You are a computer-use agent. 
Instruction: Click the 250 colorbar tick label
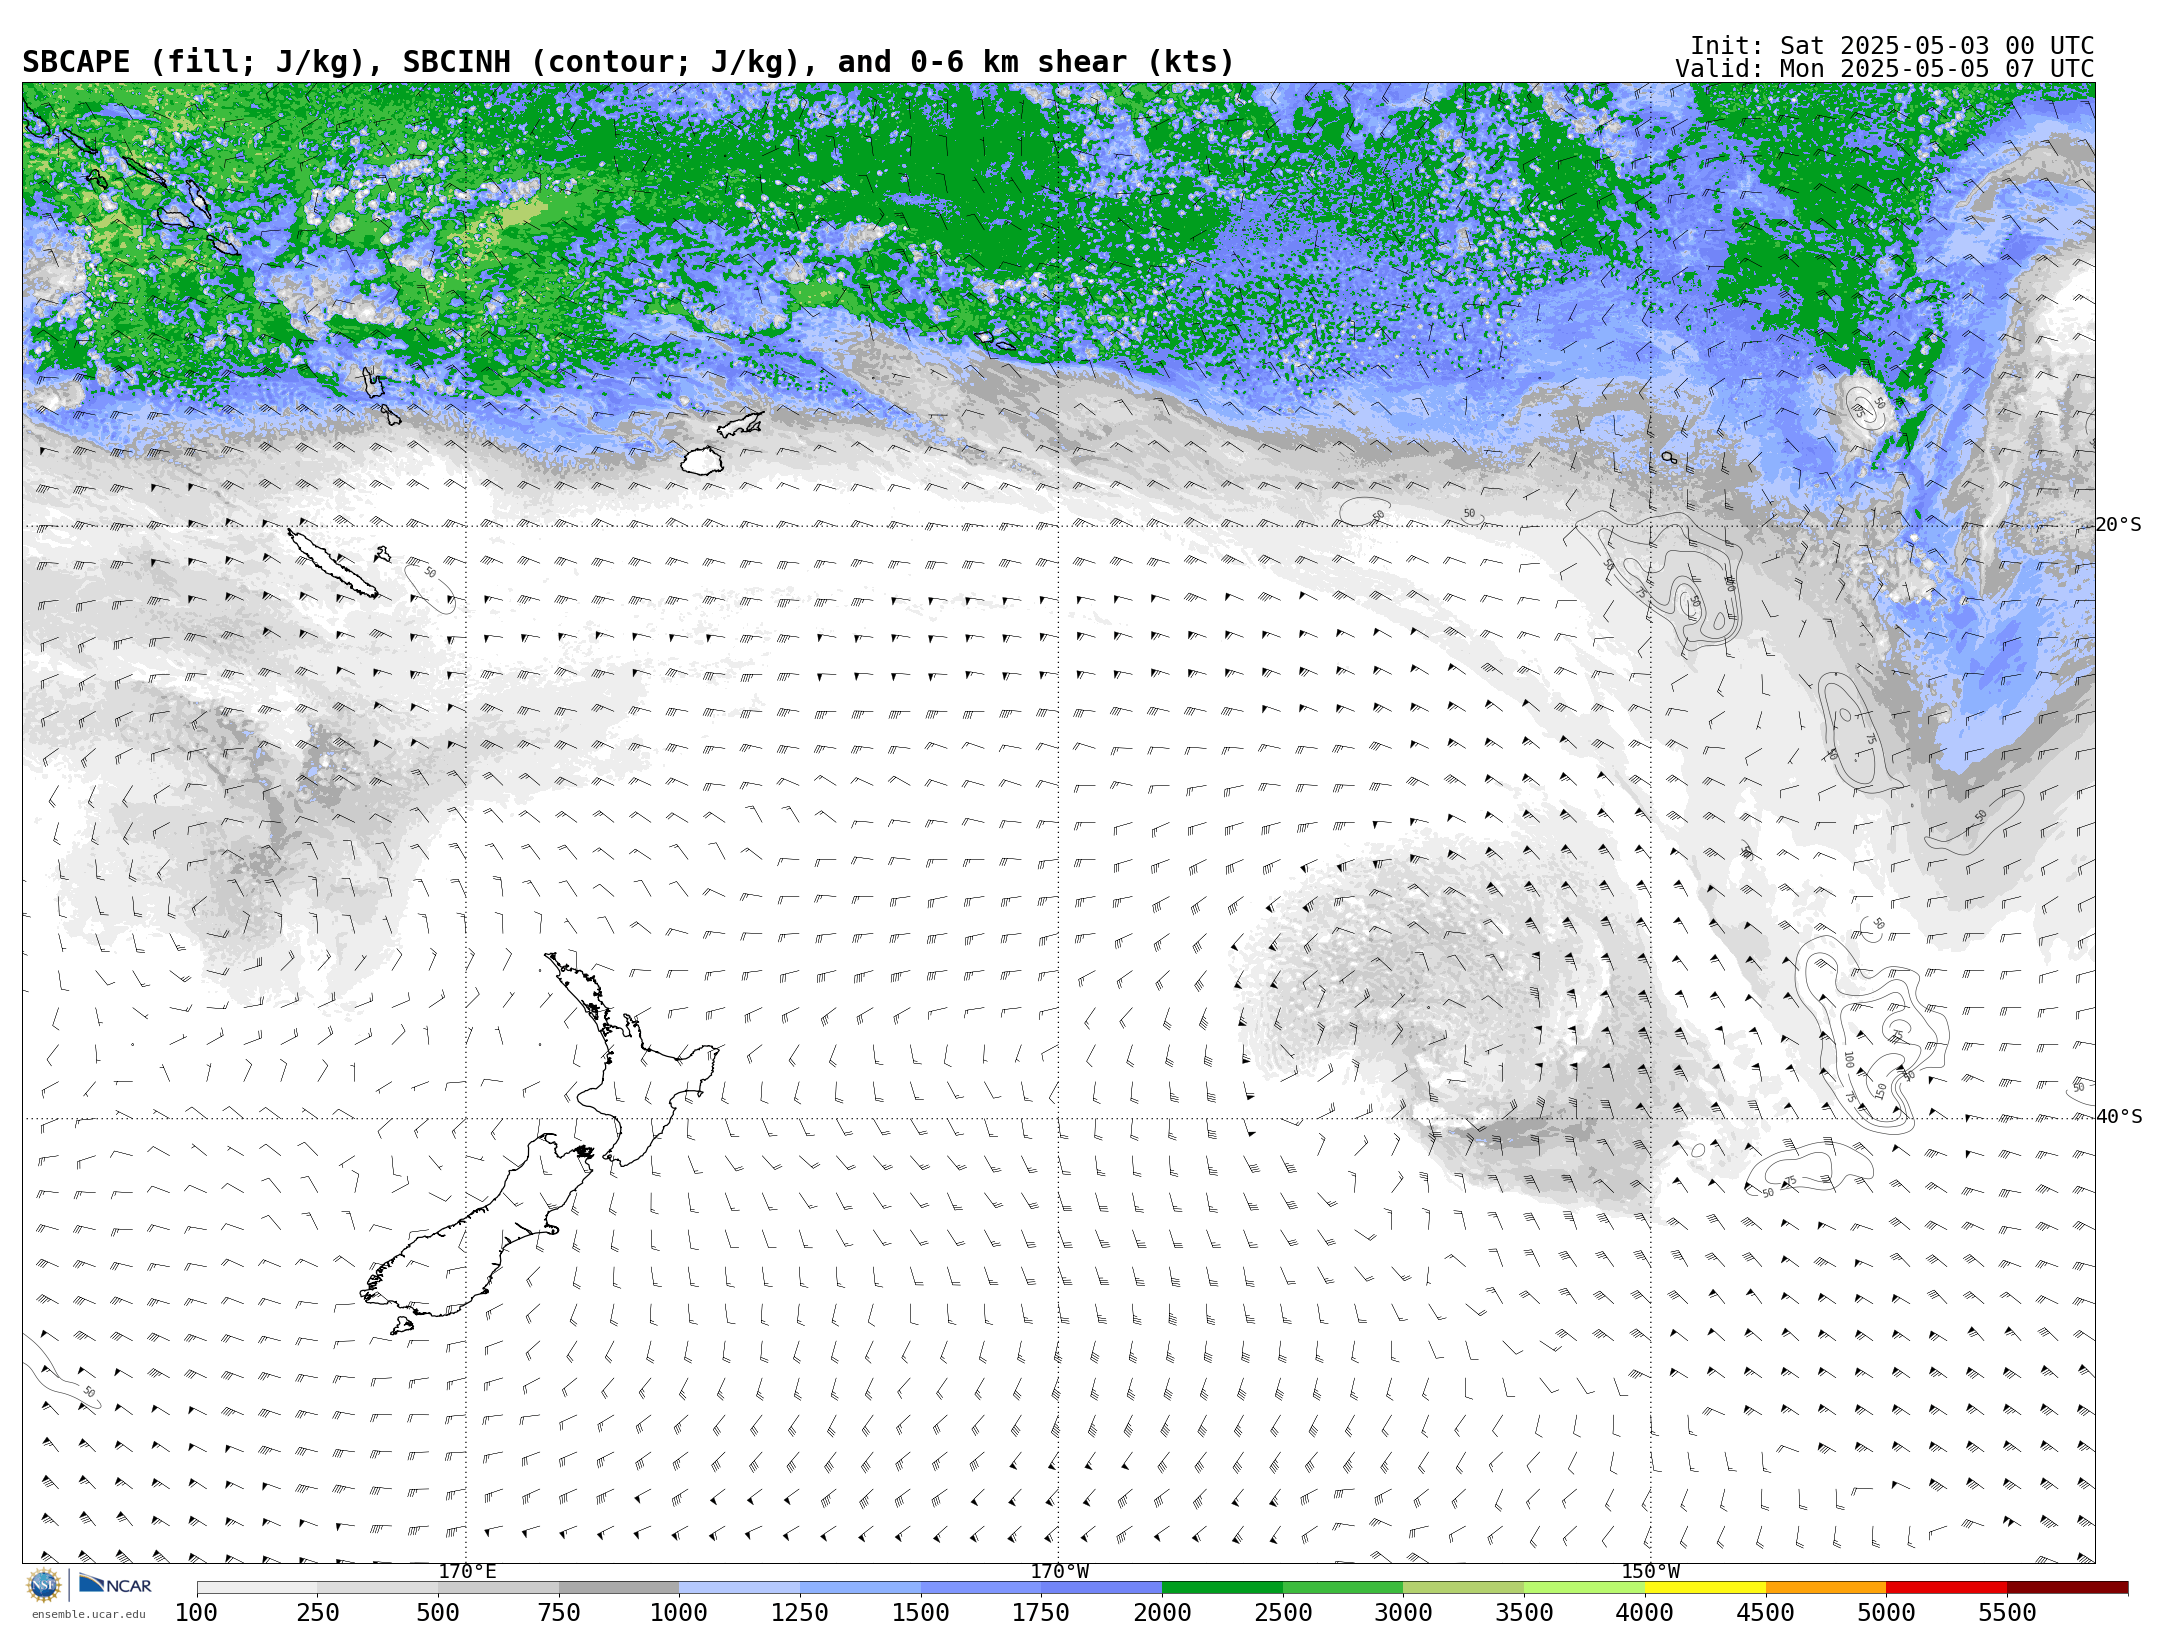[317, 1613]
